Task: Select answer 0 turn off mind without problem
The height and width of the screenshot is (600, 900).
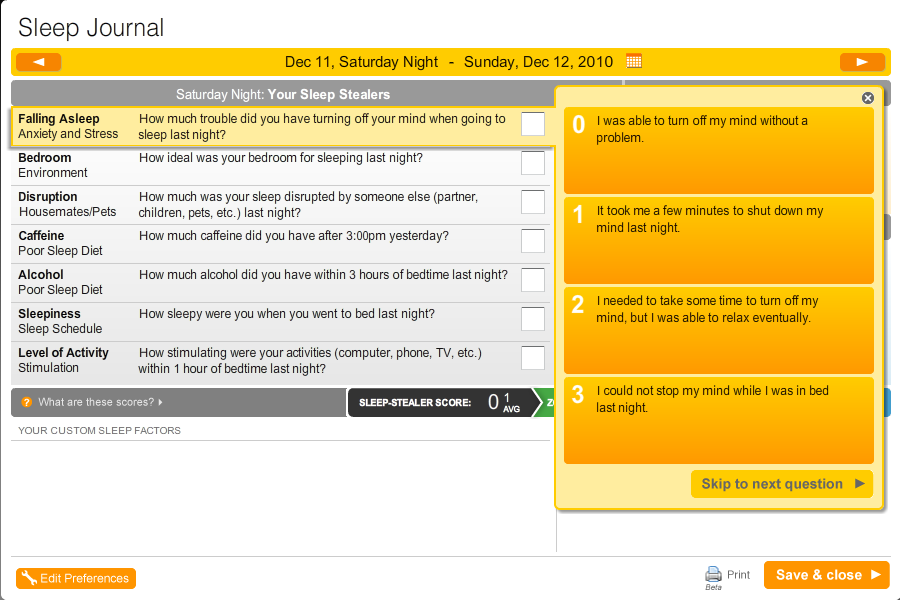Action: [x=719, y=150]
